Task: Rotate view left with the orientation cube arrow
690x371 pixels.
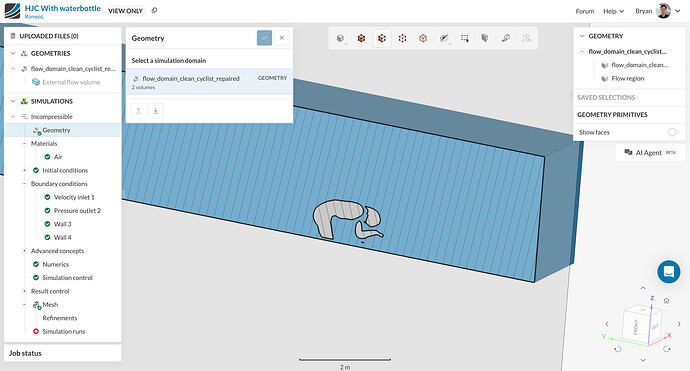Action: pyautogui.click(x=607, y=324)
